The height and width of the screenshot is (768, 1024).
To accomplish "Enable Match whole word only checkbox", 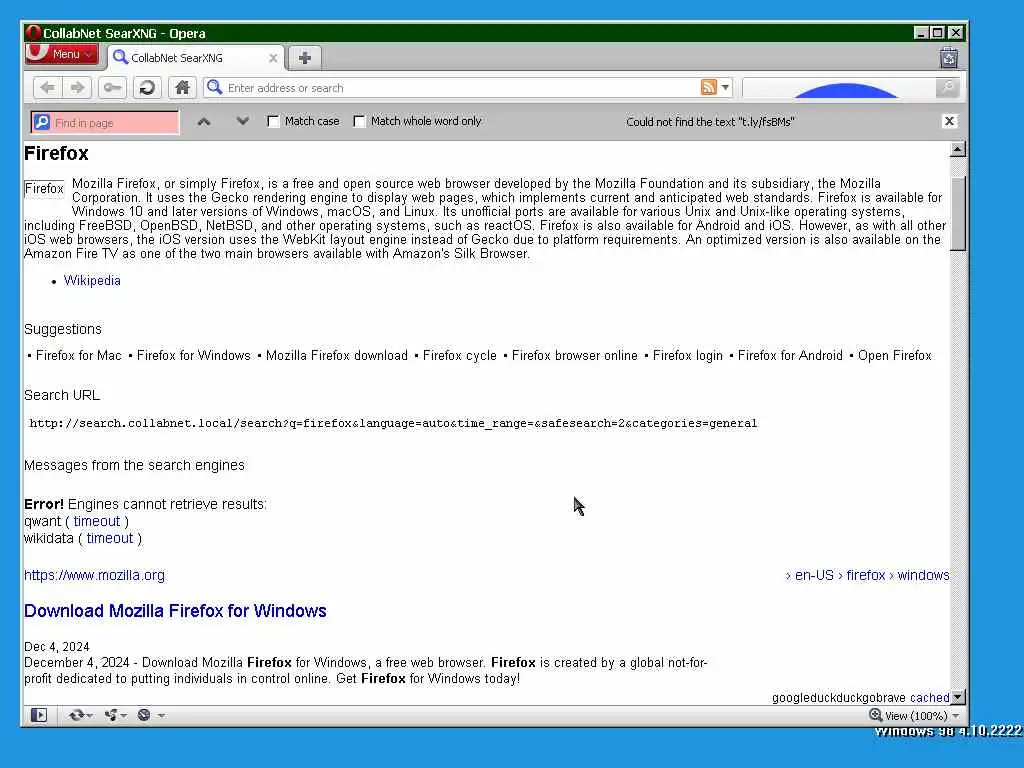I will (x=359, y=121).
